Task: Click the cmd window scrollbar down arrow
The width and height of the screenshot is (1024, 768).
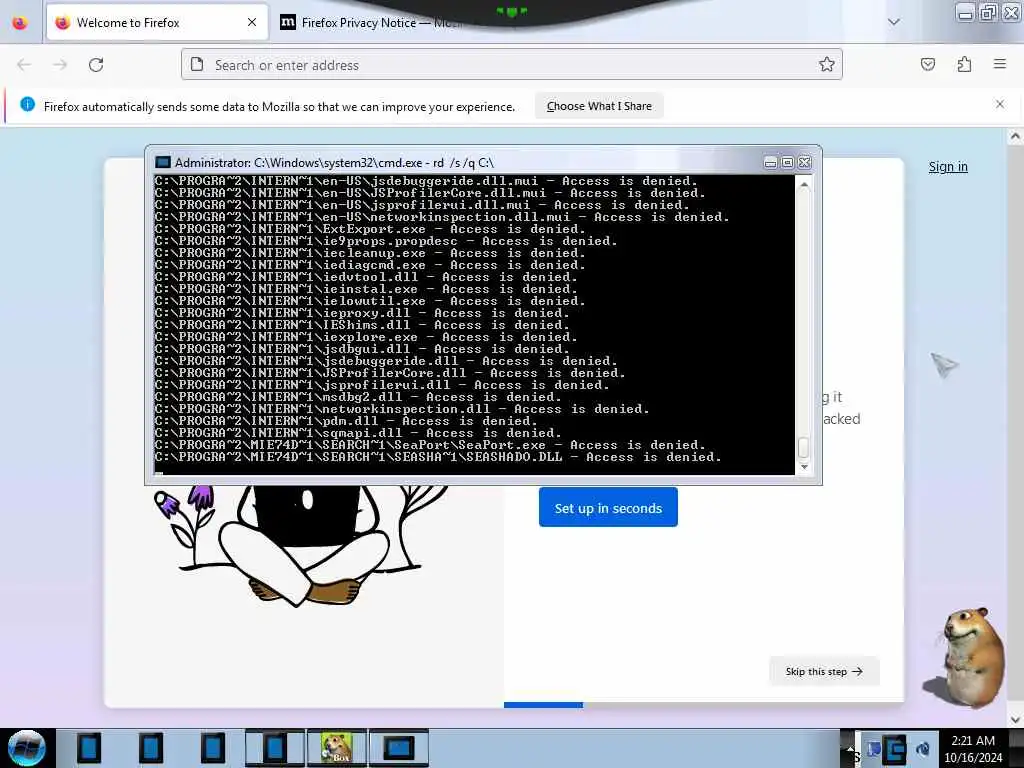Action: coord(804,467)
